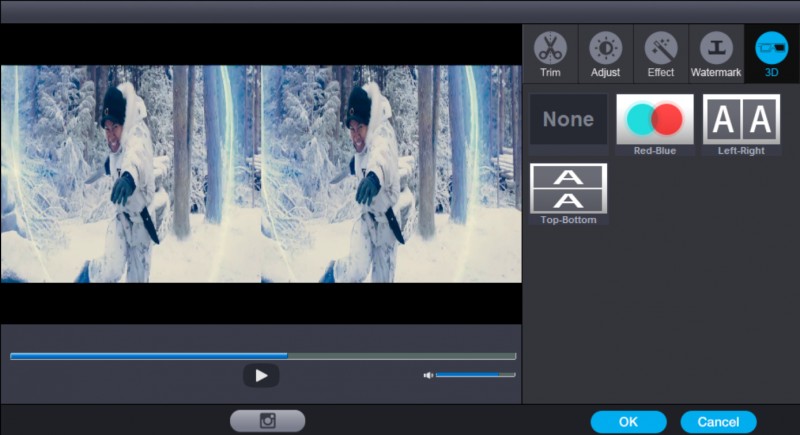Viewport: 800px width, 435px height.
Task: Mute audio using the speaker icon
Action: tap(428, 375)
